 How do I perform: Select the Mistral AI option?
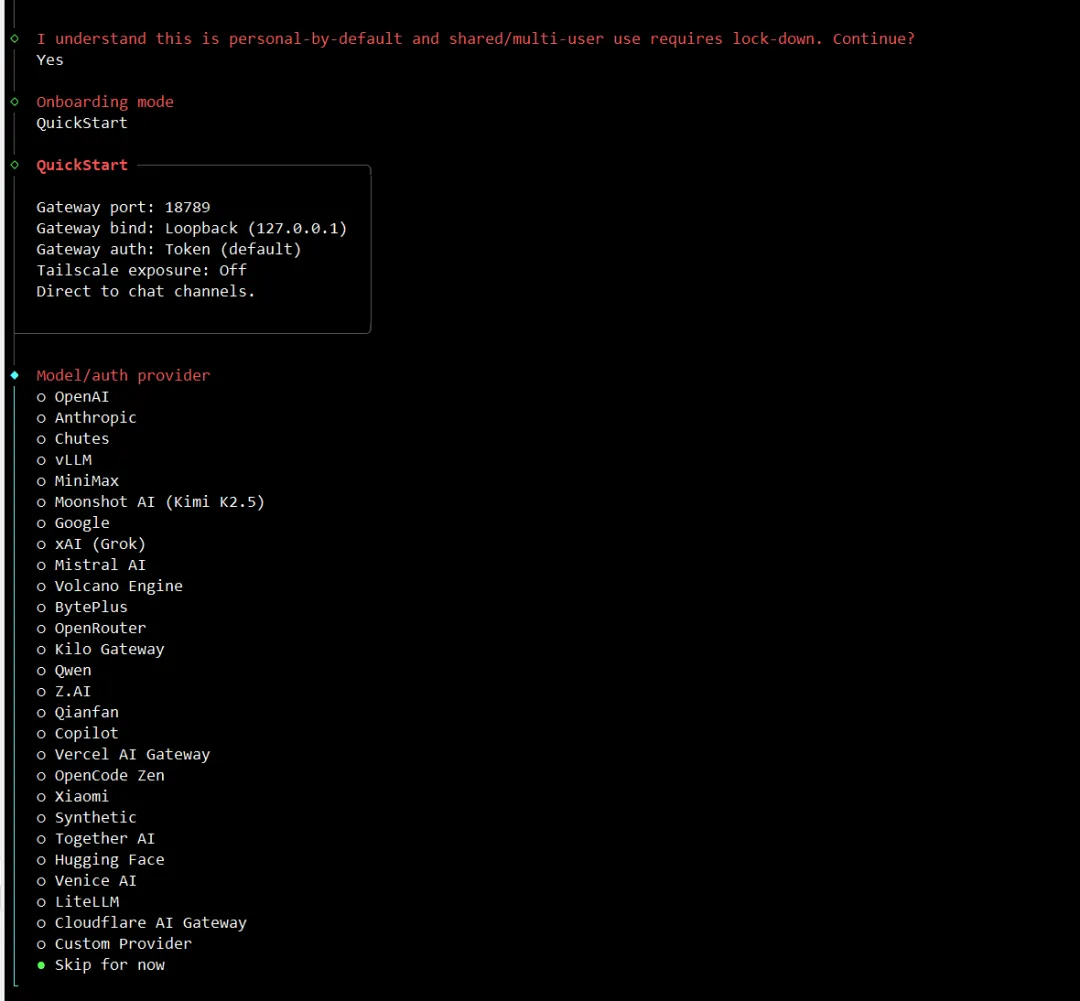coord(92,565)
